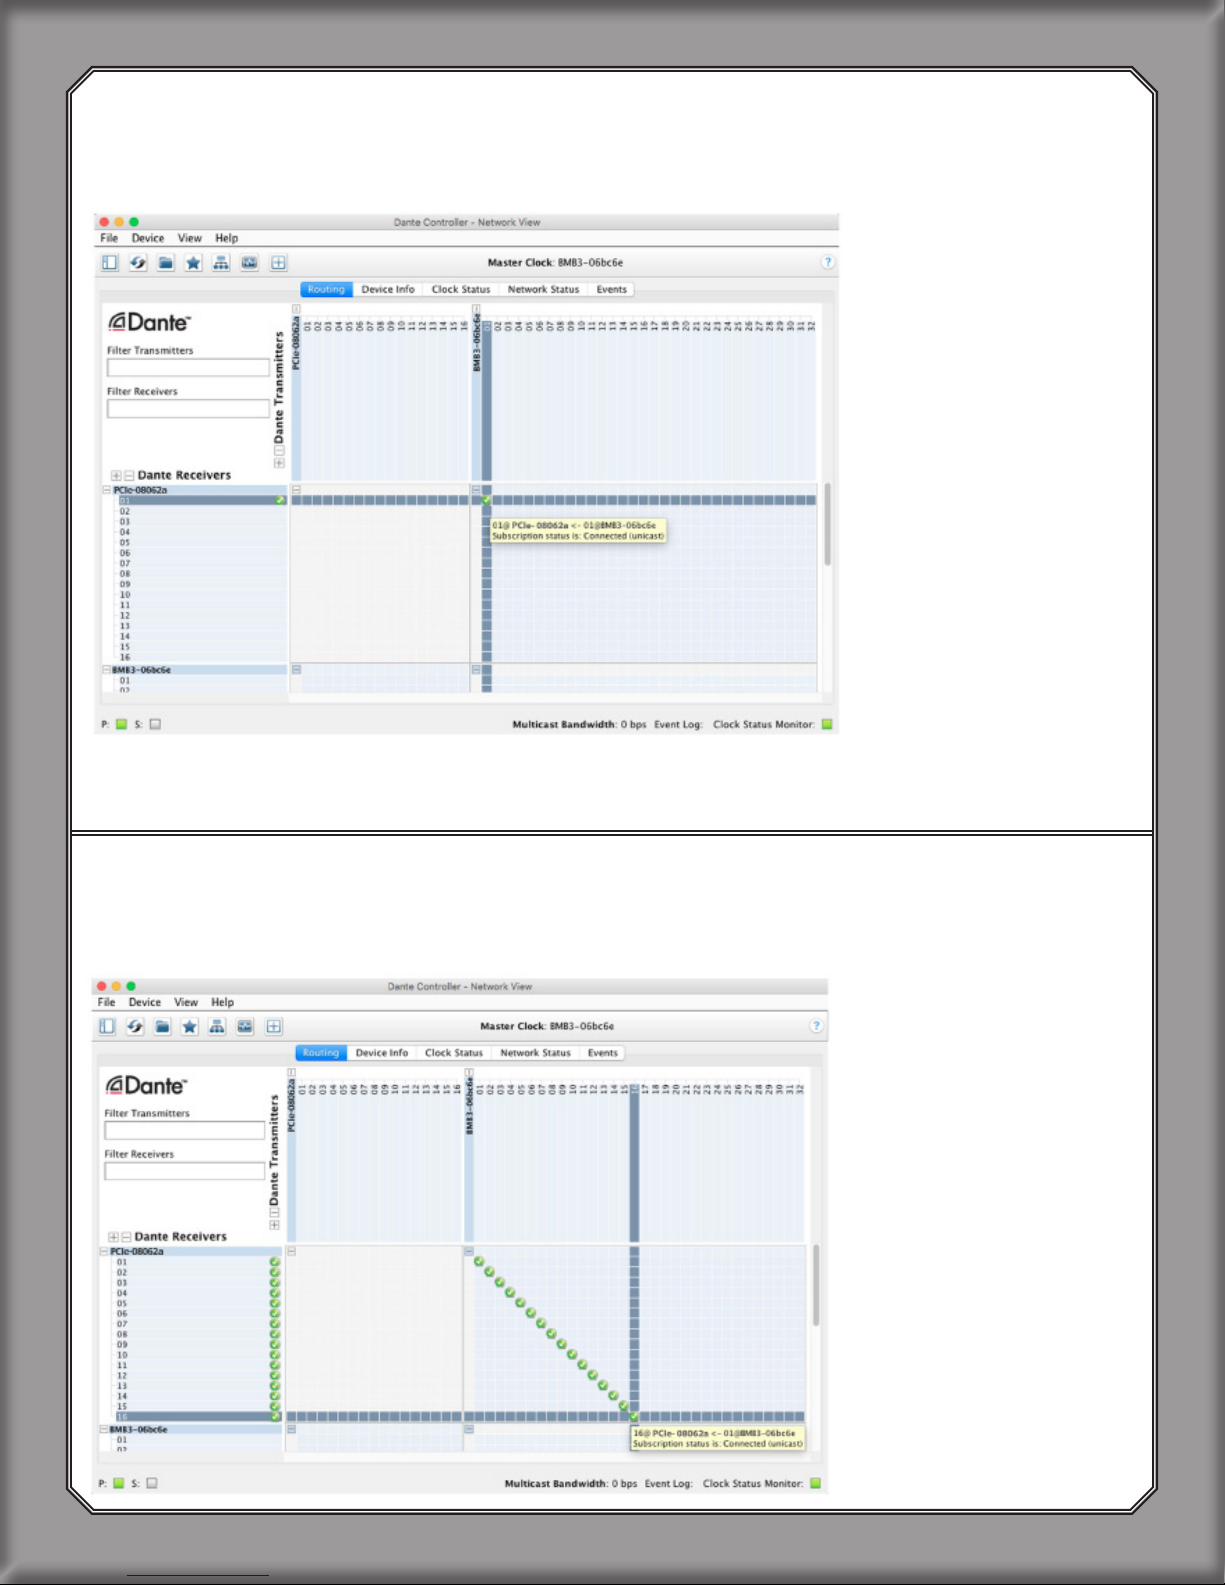Toggle green check crosspoint in upper window grid

[x=487, y=500]
